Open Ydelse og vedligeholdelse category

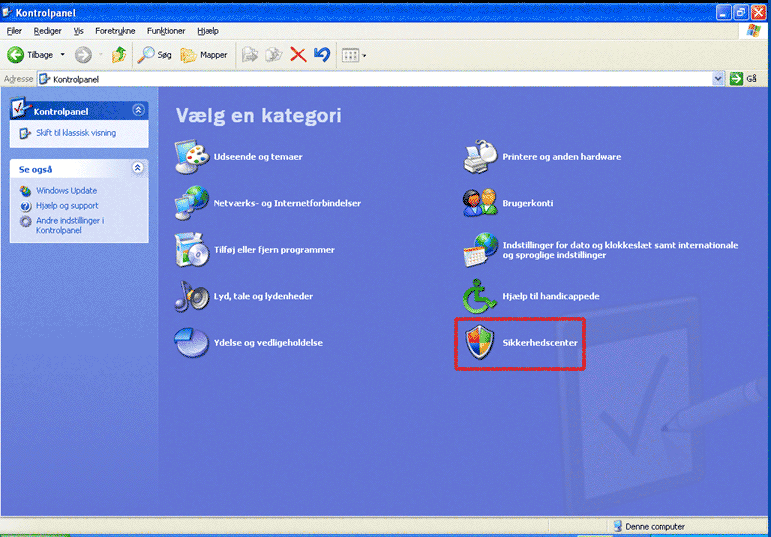point(268,343)
